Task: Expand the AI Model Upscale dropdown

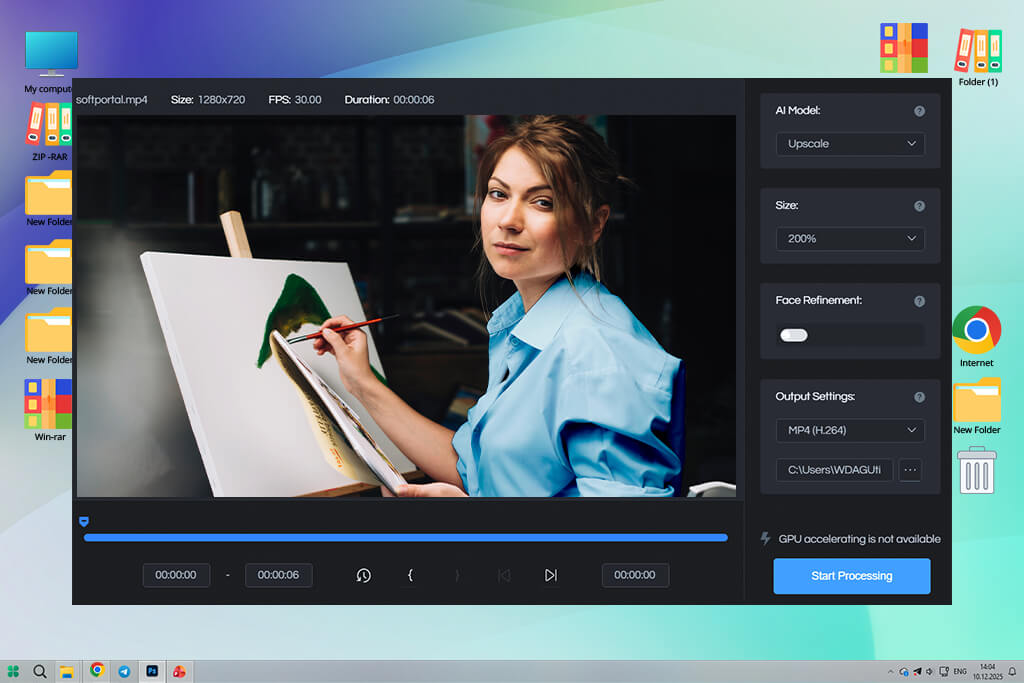Action: [x=850, y=144]
